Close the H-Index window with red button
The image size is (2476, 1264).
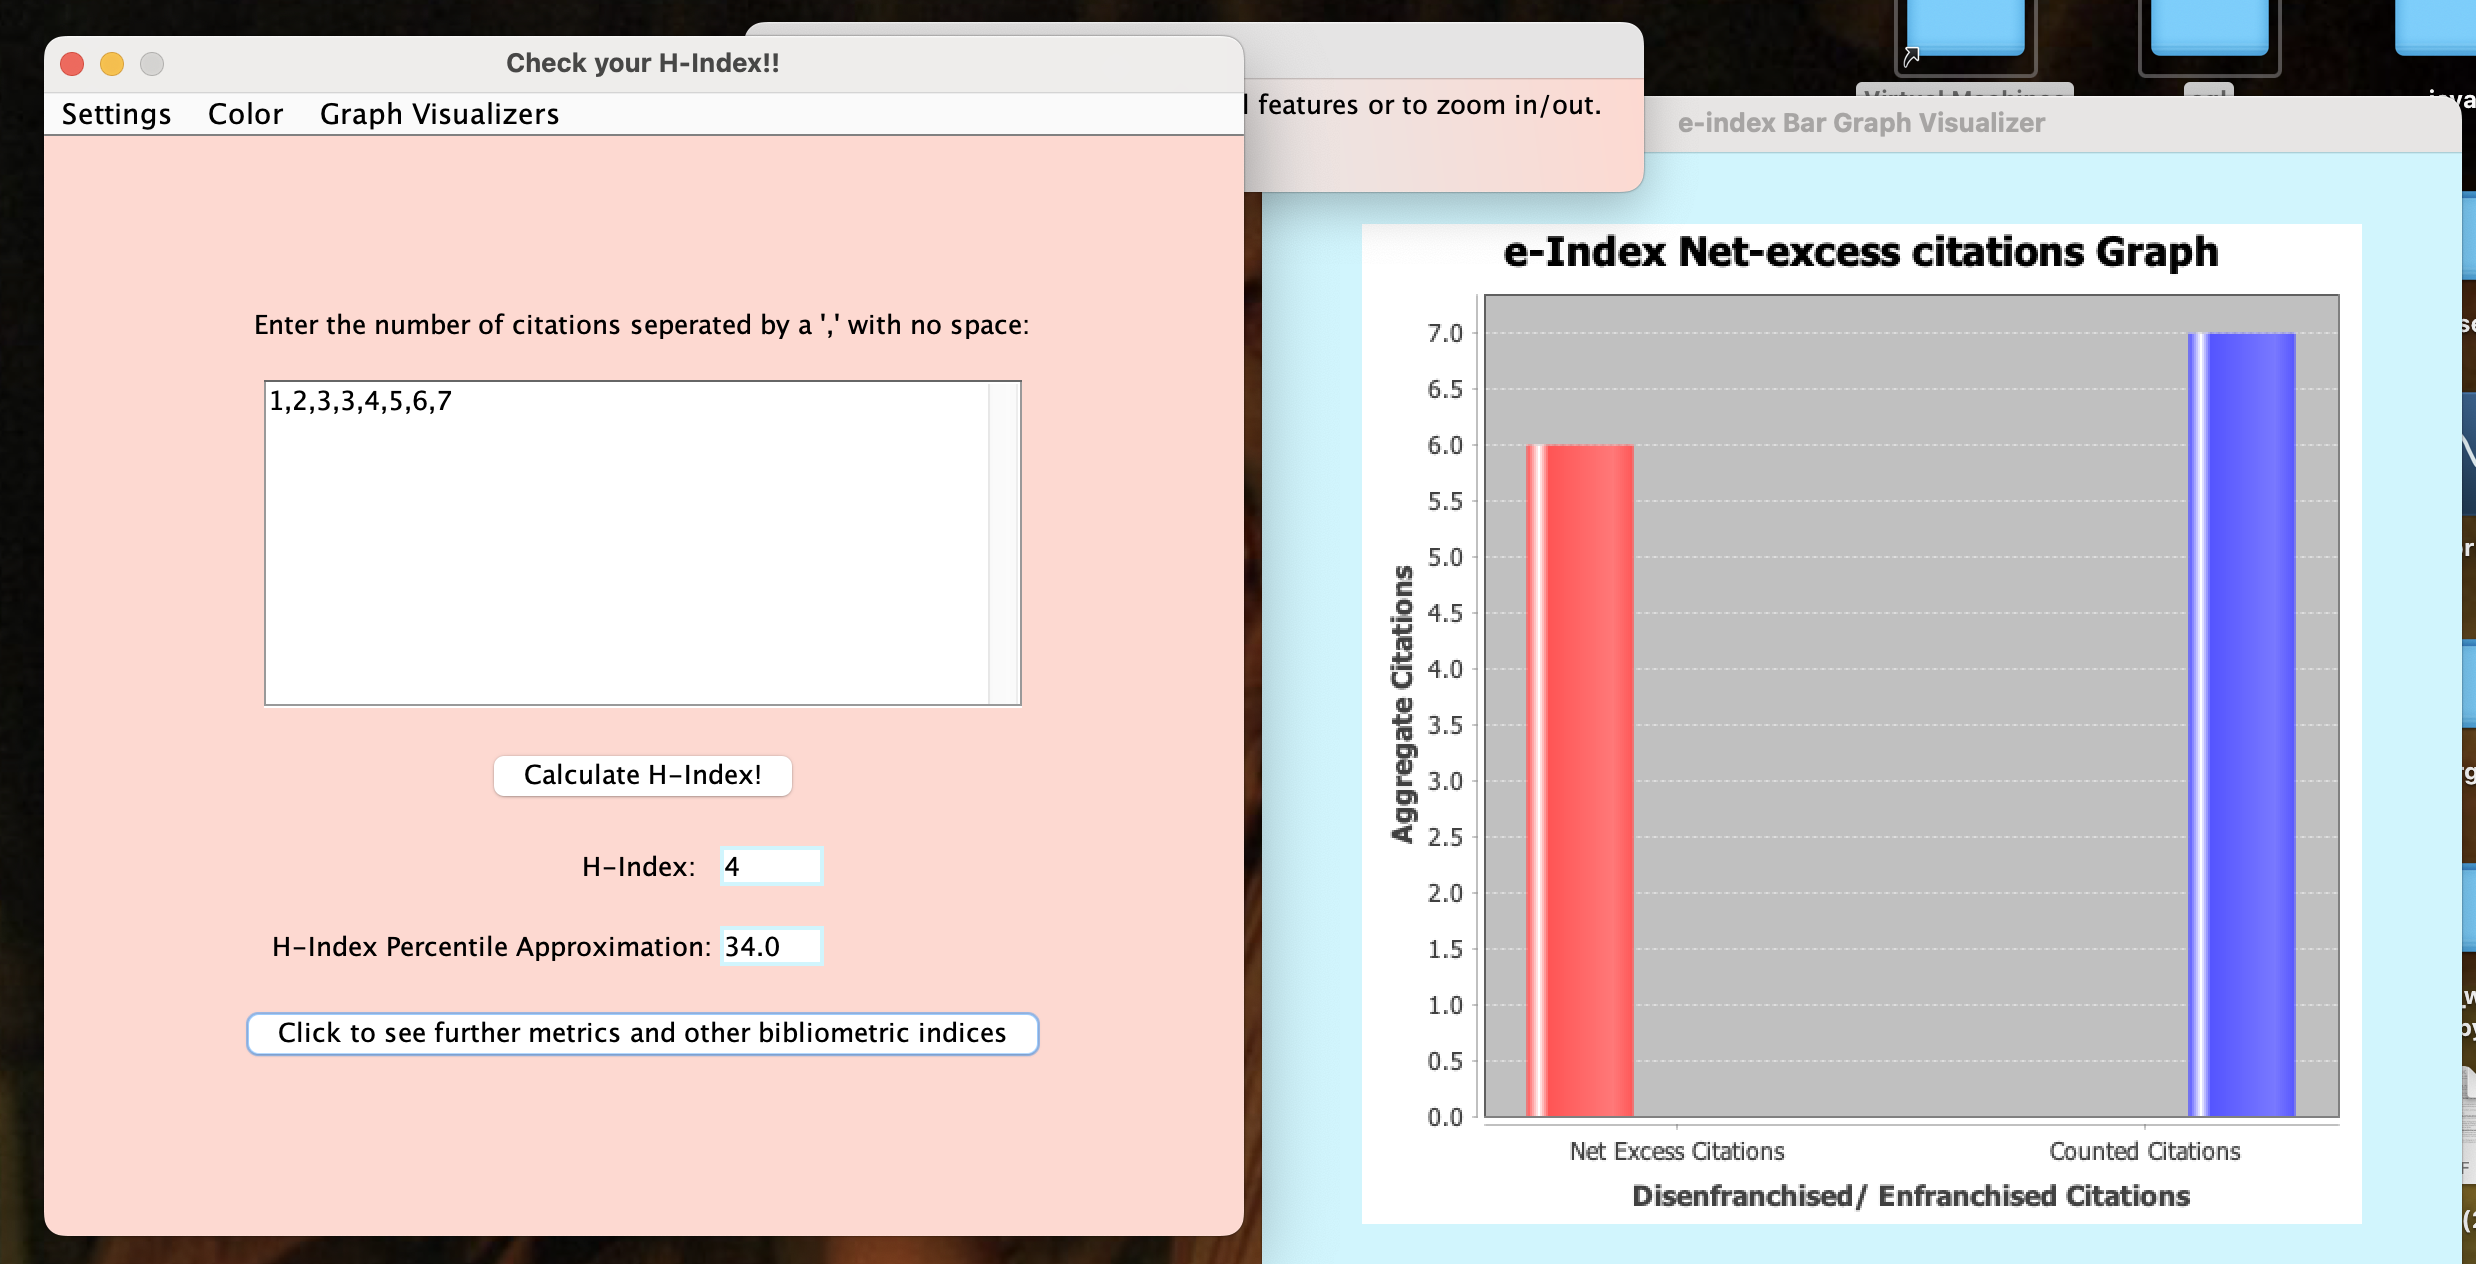coord(72,64)
